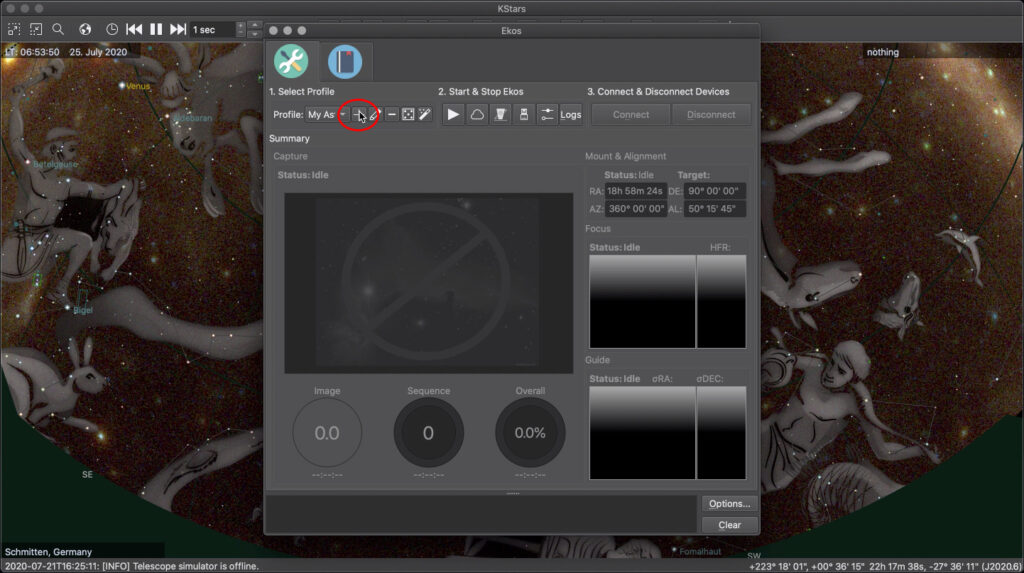Viewport: 1024px width, 573px height.
Task: Start Ekos with the play button
Action: pos(453,114)
